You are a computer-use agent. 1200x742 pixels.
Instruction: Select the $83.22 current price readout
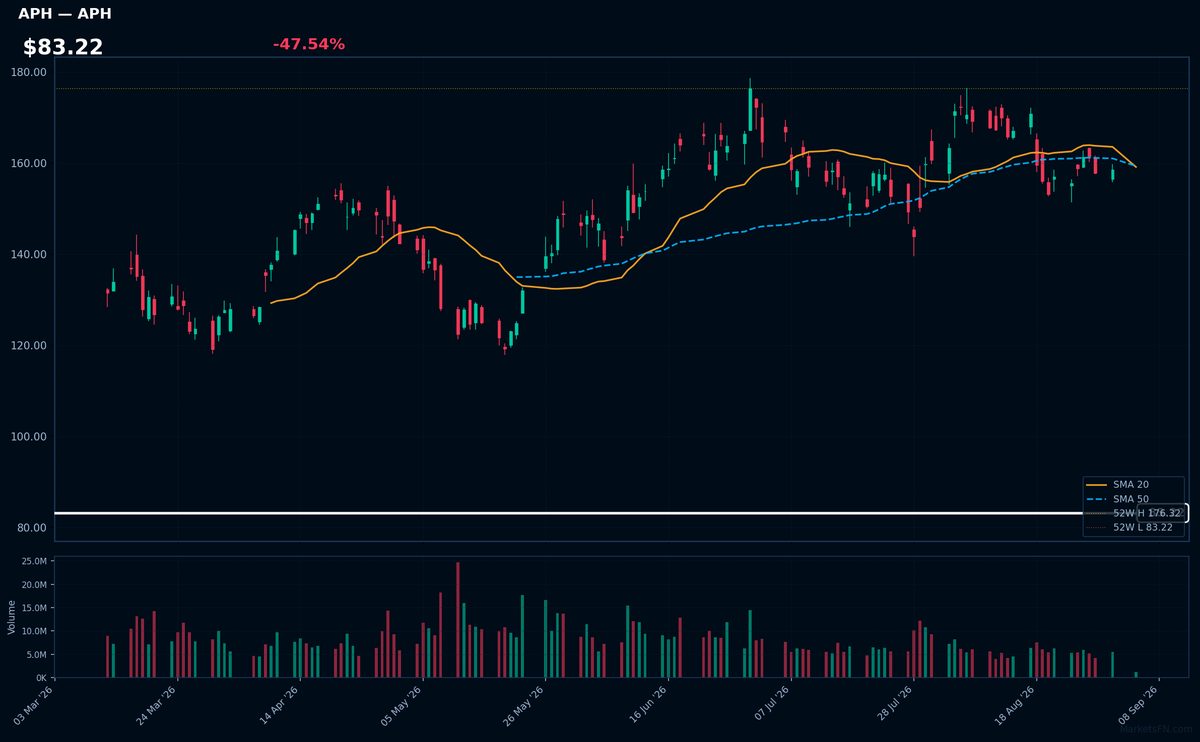coord(63,47)
